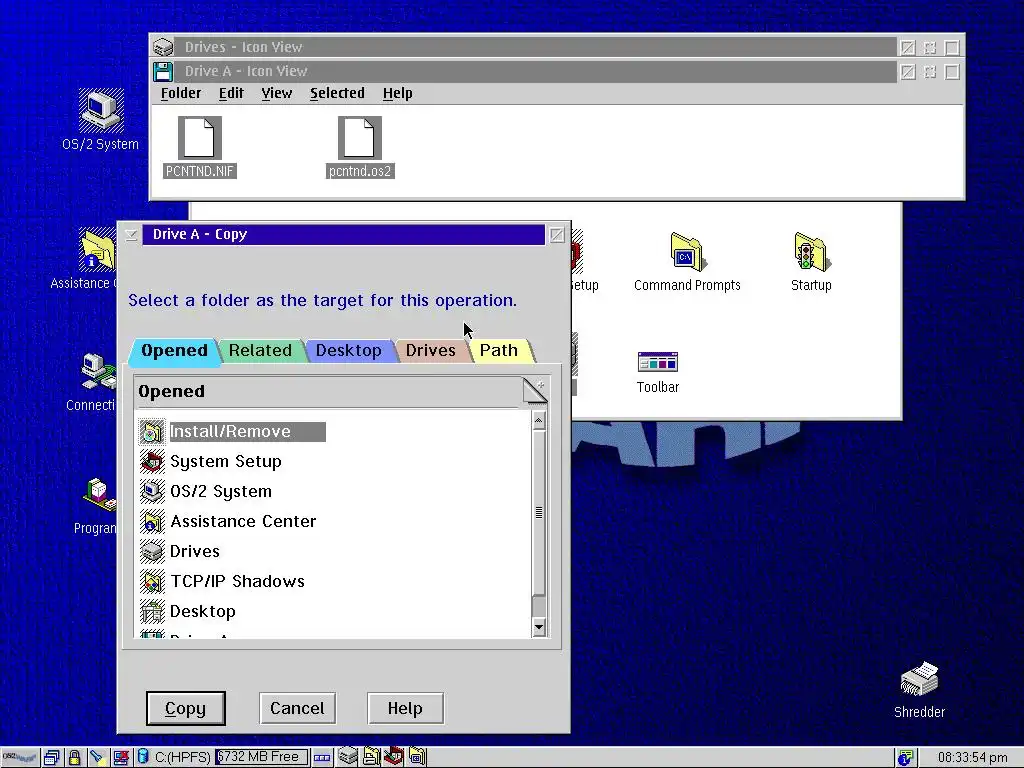
Task: Open the System Setup tray icon
Action: [x=393, y=757]
